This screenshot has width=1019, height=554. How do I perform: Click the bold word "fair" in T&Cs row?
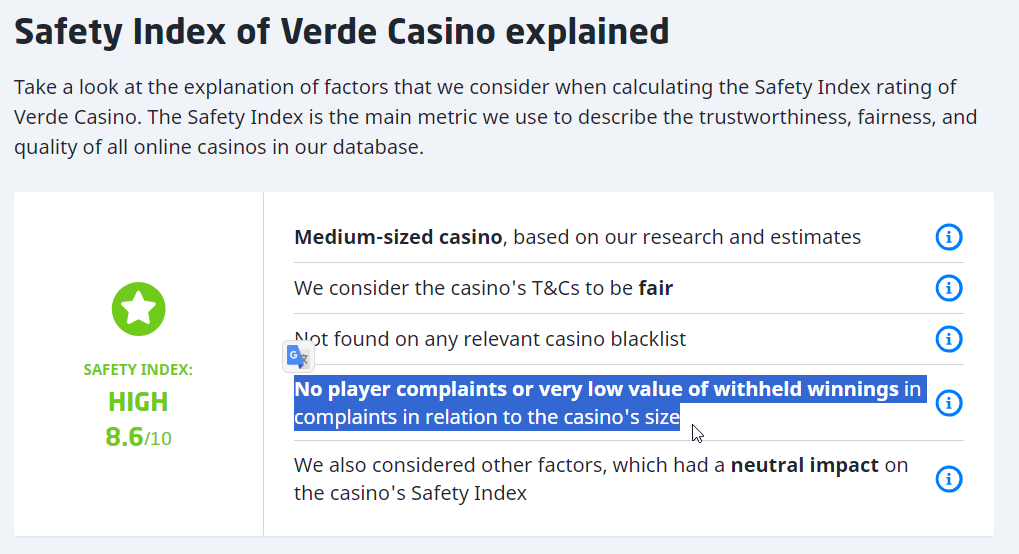click(x=655, y=289)
